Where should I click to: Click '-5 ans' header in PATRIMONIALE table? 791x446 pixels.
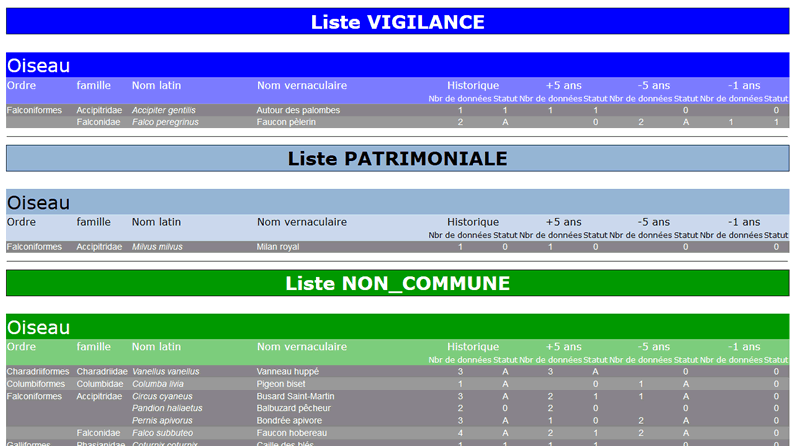(654, 222)
